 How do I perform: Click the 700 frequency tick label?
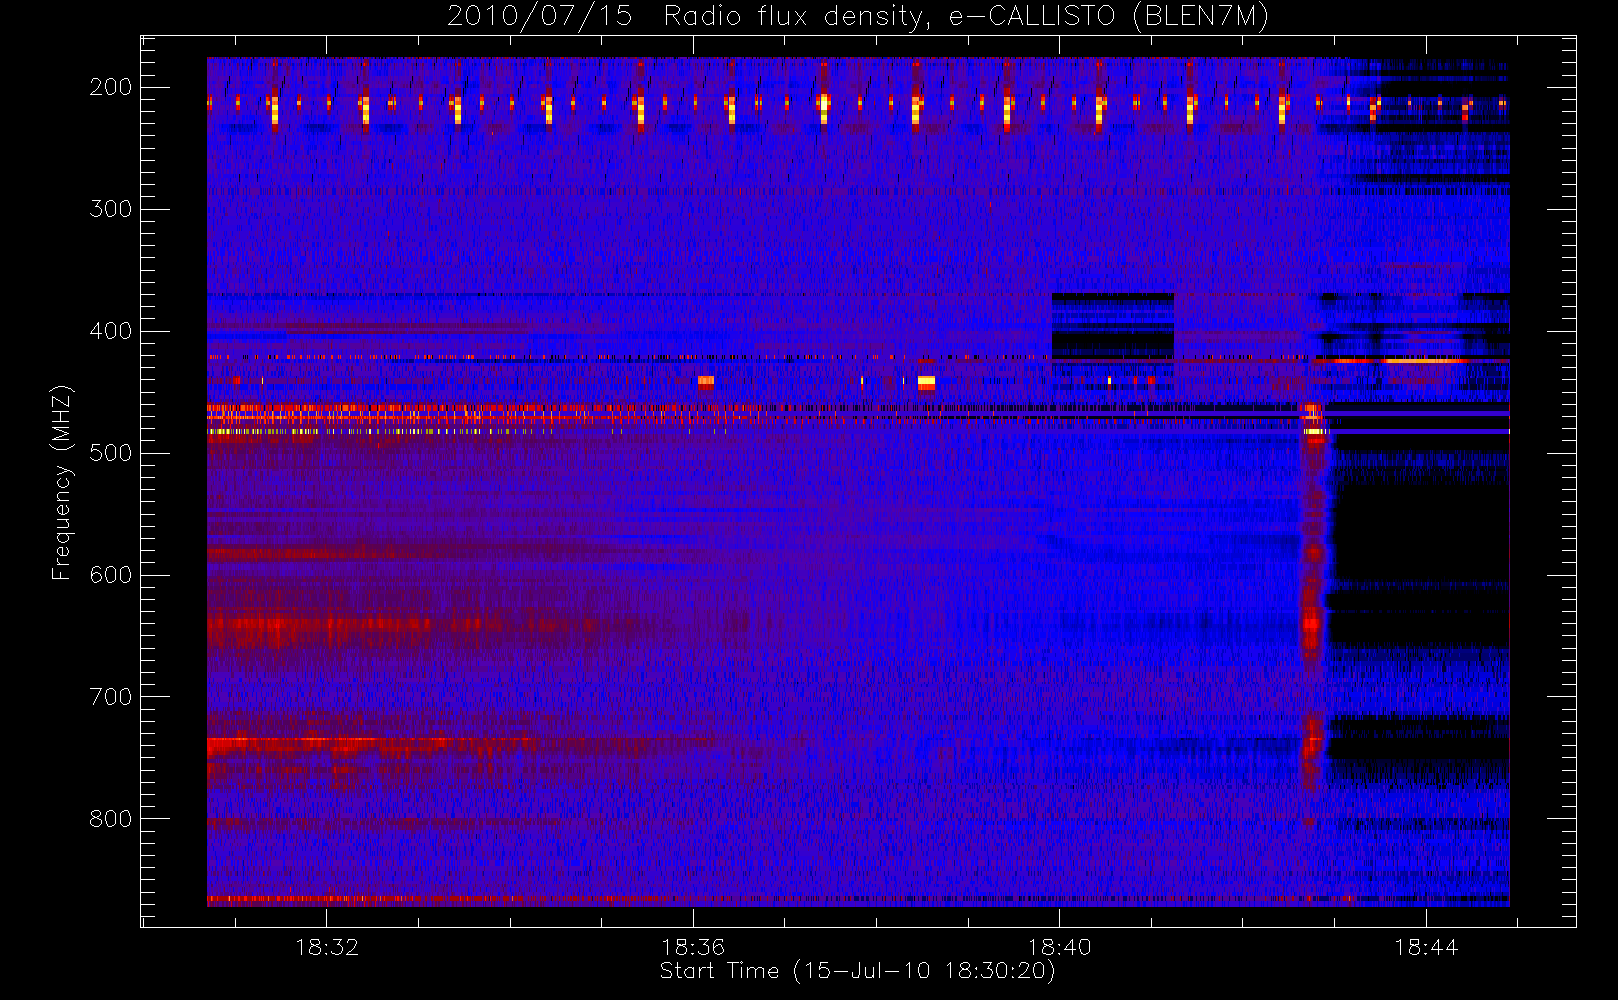[x=111, y=697]
